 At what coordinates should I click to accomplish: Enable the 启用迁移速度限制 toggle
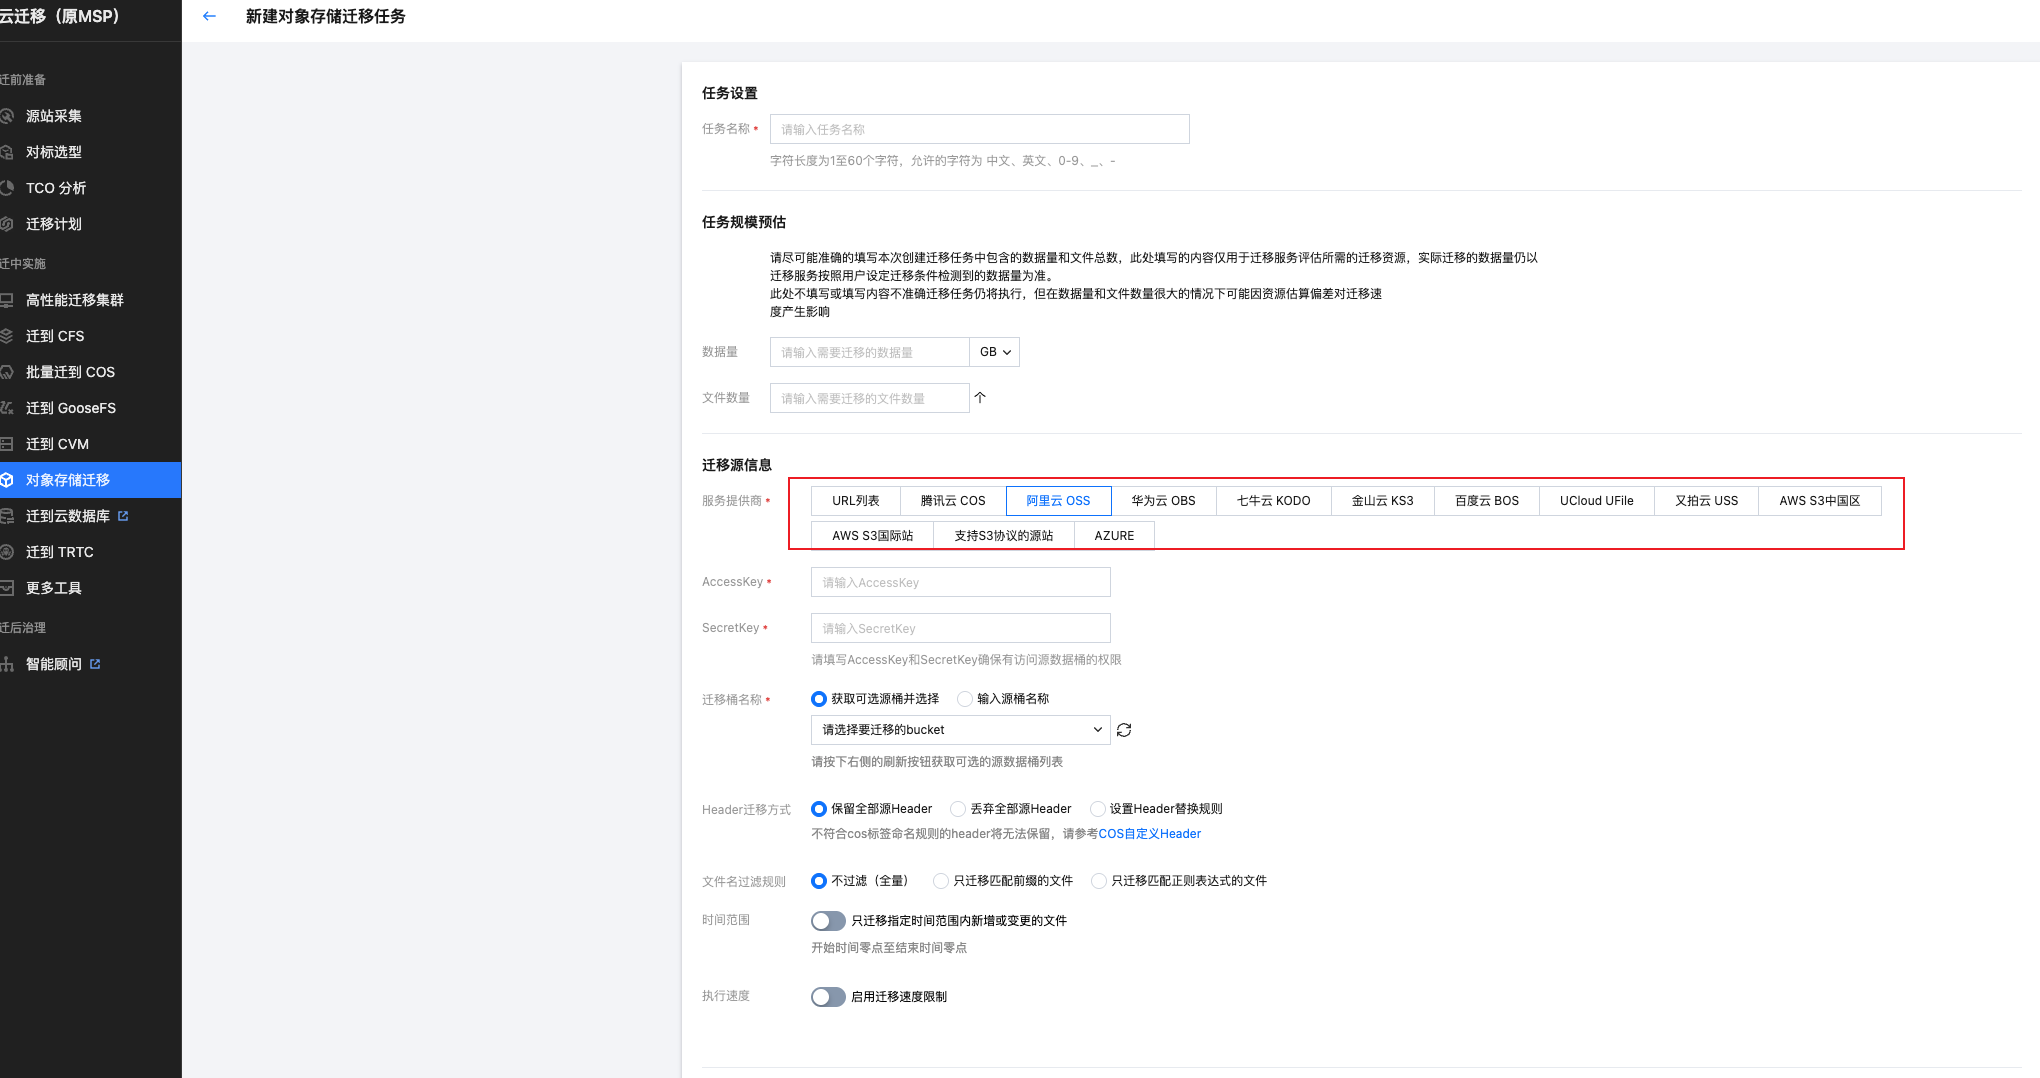tap(828, 996)
